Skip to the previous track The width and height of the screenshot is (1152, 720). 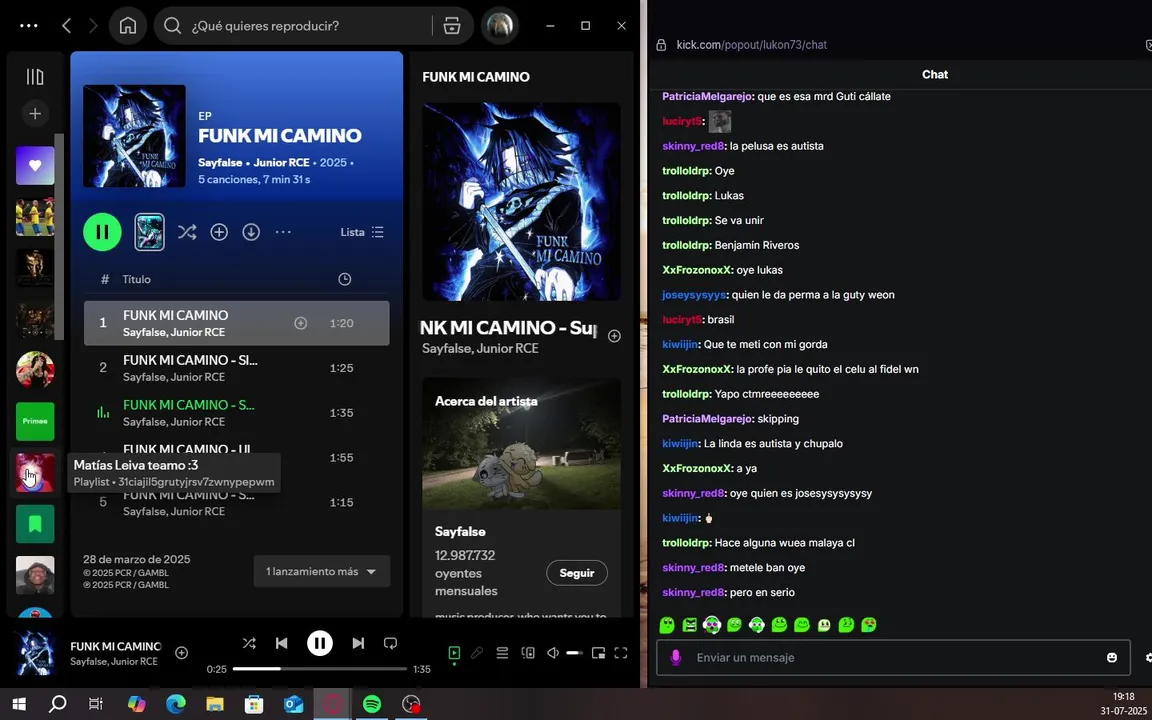[281, 644]
